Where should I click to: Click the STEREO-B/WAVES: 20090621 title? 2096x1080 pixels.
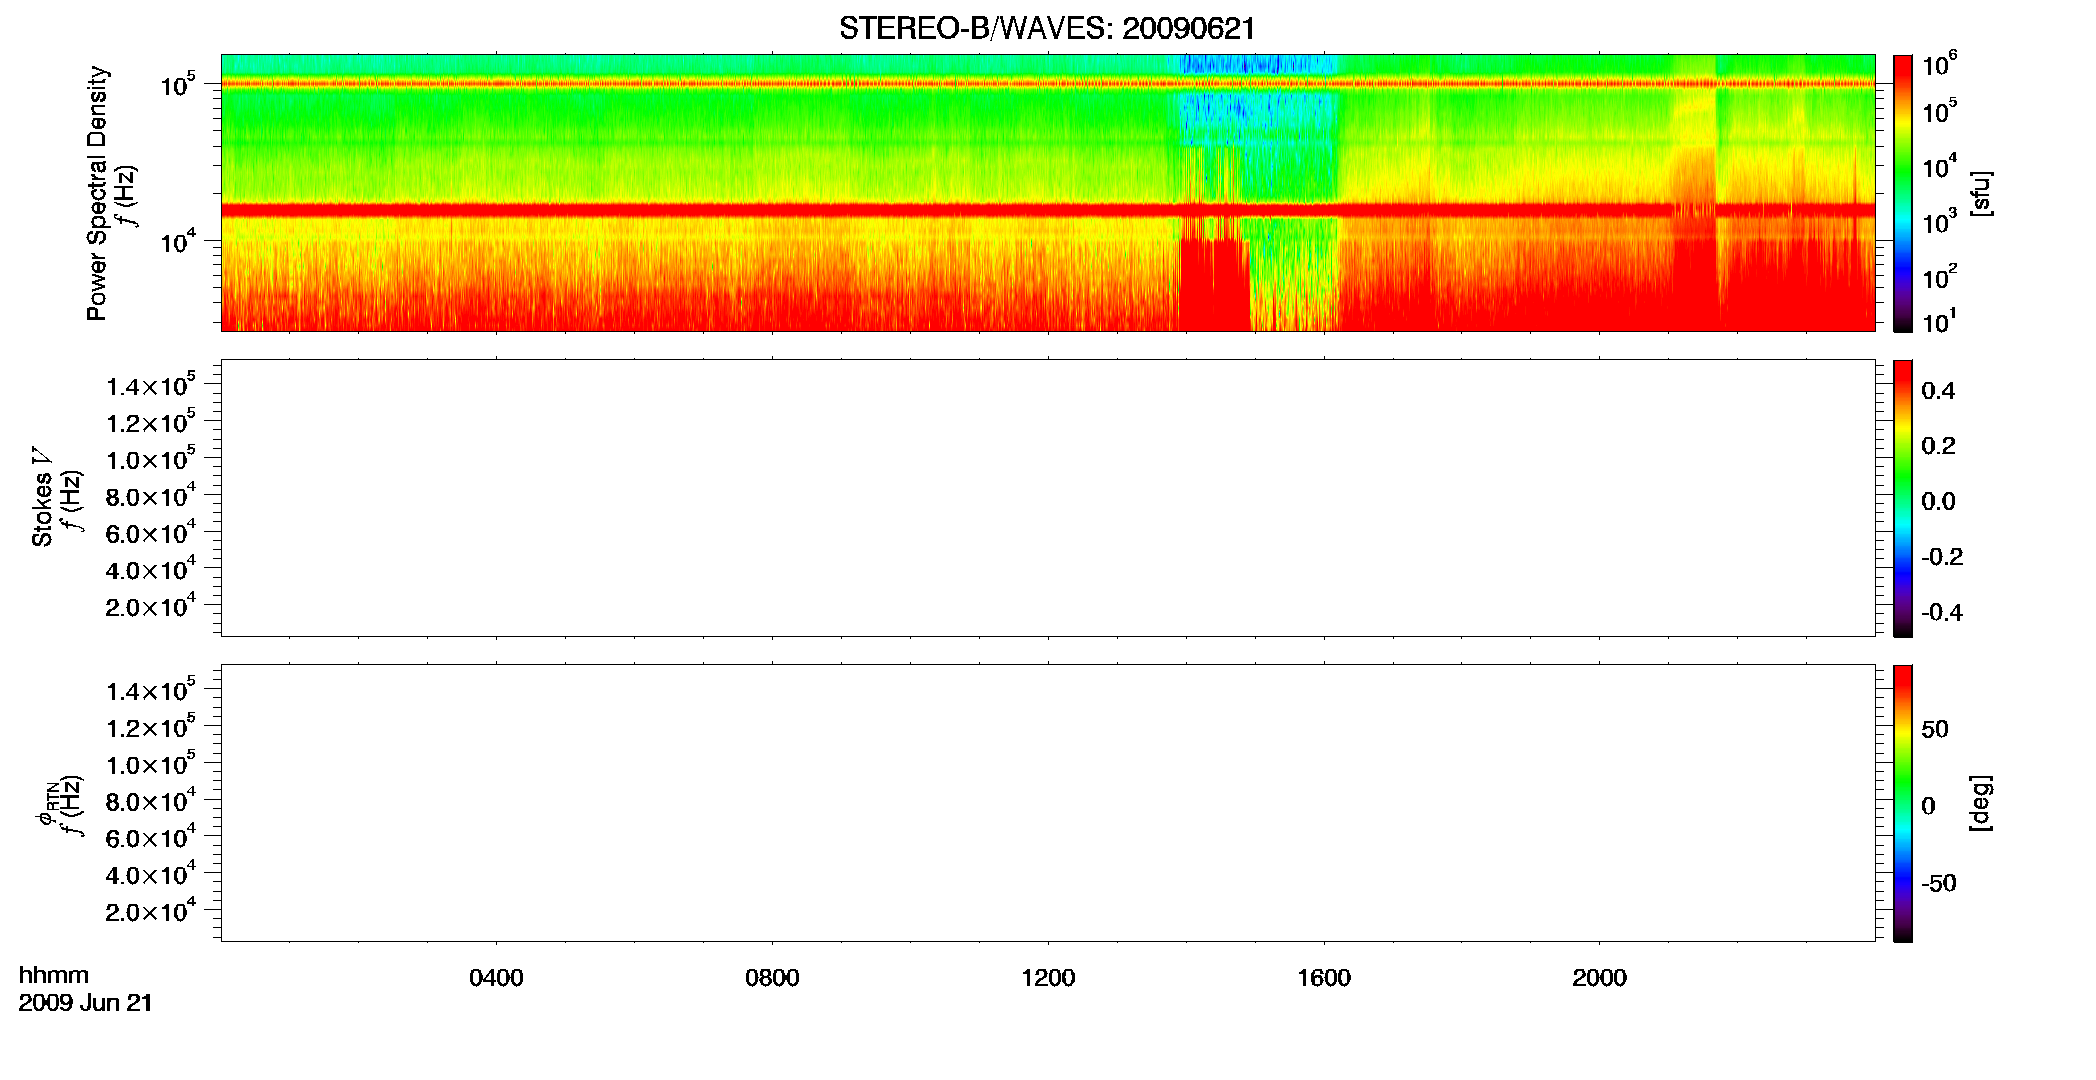pos(1047,29)
